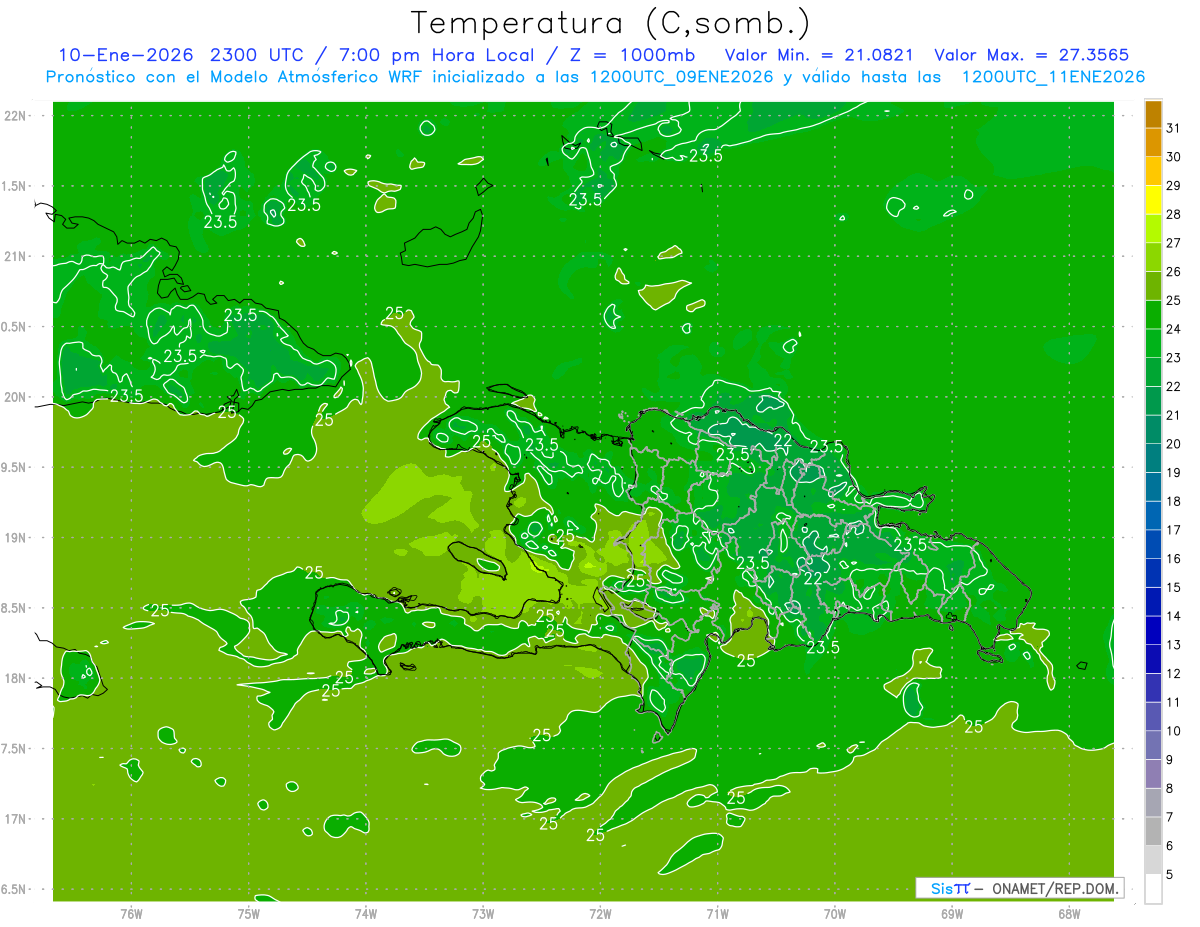Viewport: 1200px width, 927px height.
Task: Click the gray legend swatch between 6 and 7
Action: point(1153,832)
